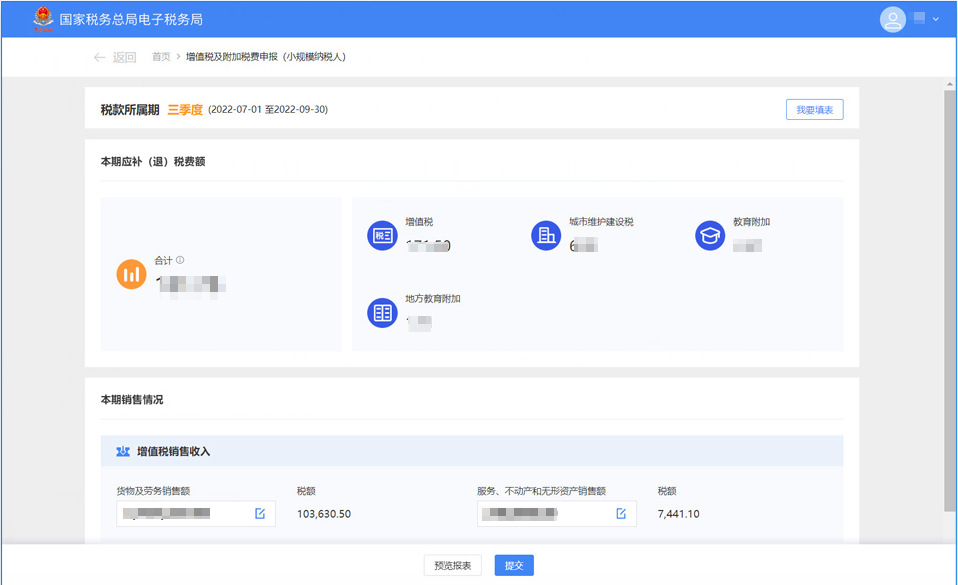Edit goods and services sales amount icon
958x585 pixels.
click(x=260, y=514)
